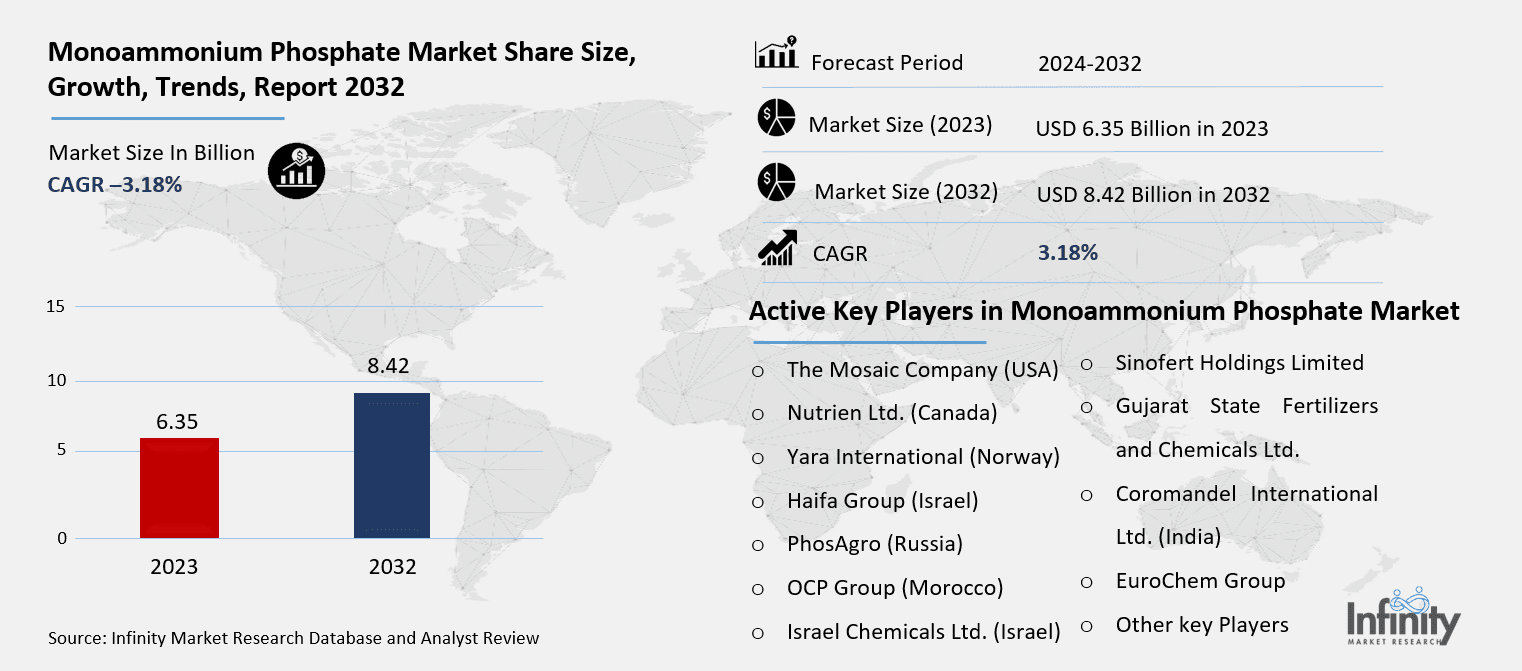Click the black dollar growth chart icon

(295, 170)
